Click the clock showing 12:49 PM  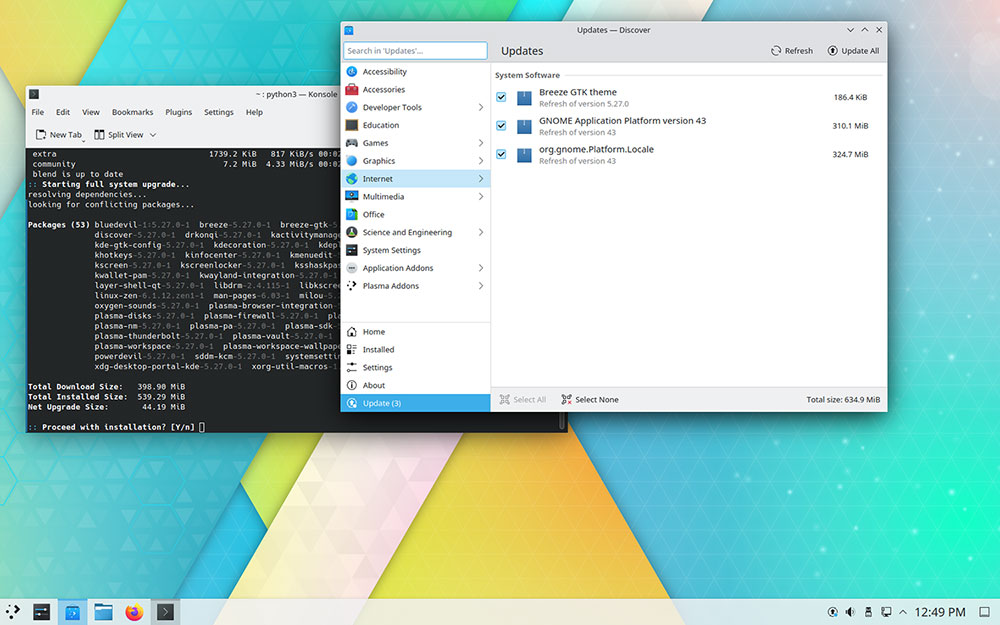tap(939, 612)
